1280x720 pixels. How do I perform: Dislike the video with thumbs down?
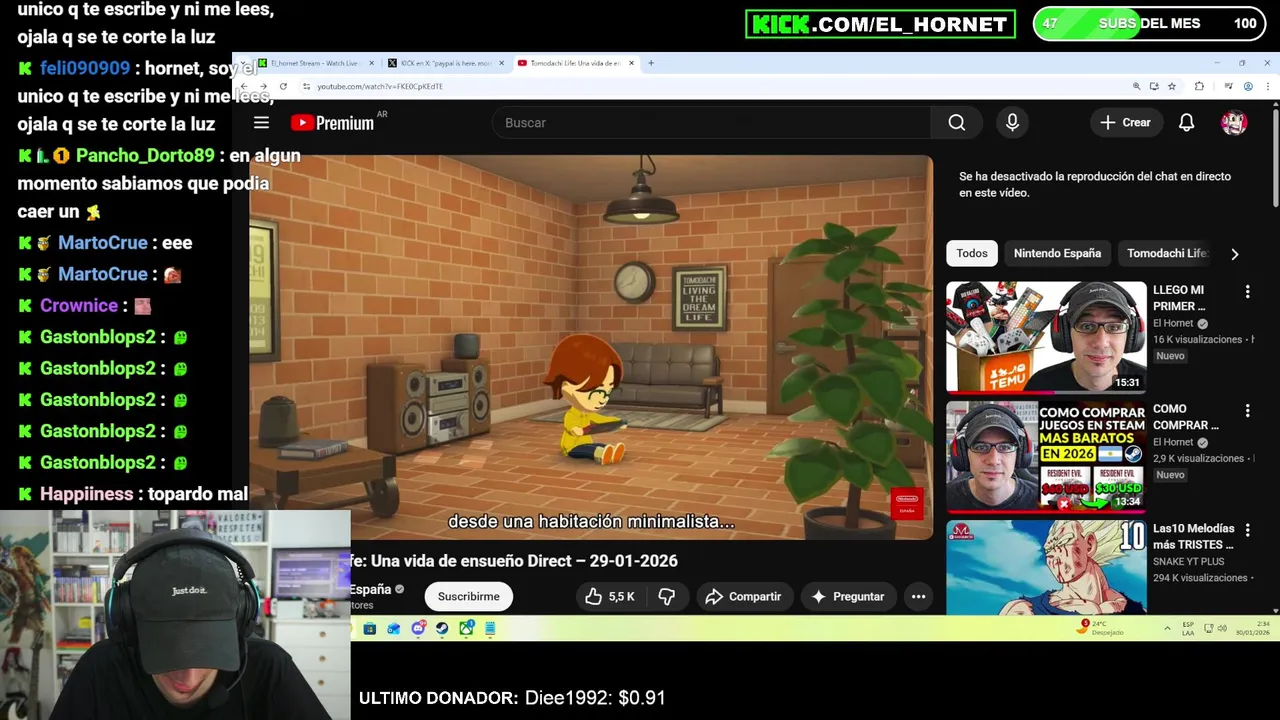tap(667, 596)
